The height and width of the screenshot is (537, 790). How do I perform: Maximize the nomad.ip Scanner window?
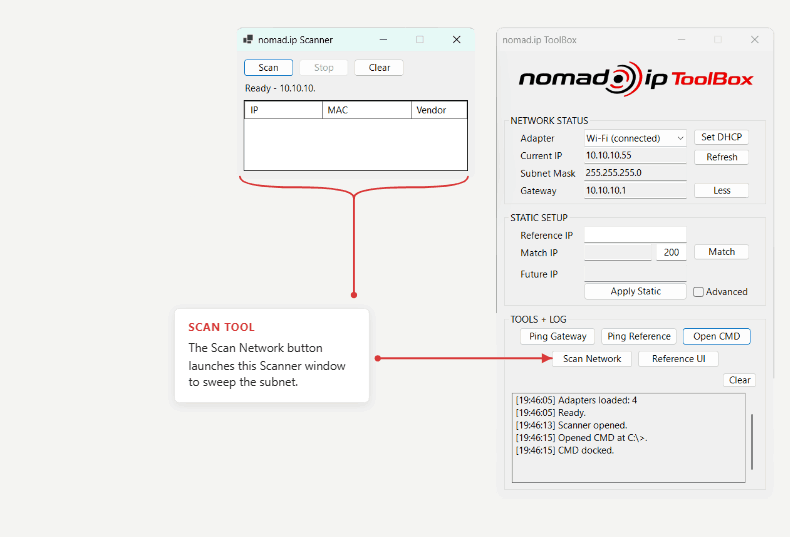(420, 39)
